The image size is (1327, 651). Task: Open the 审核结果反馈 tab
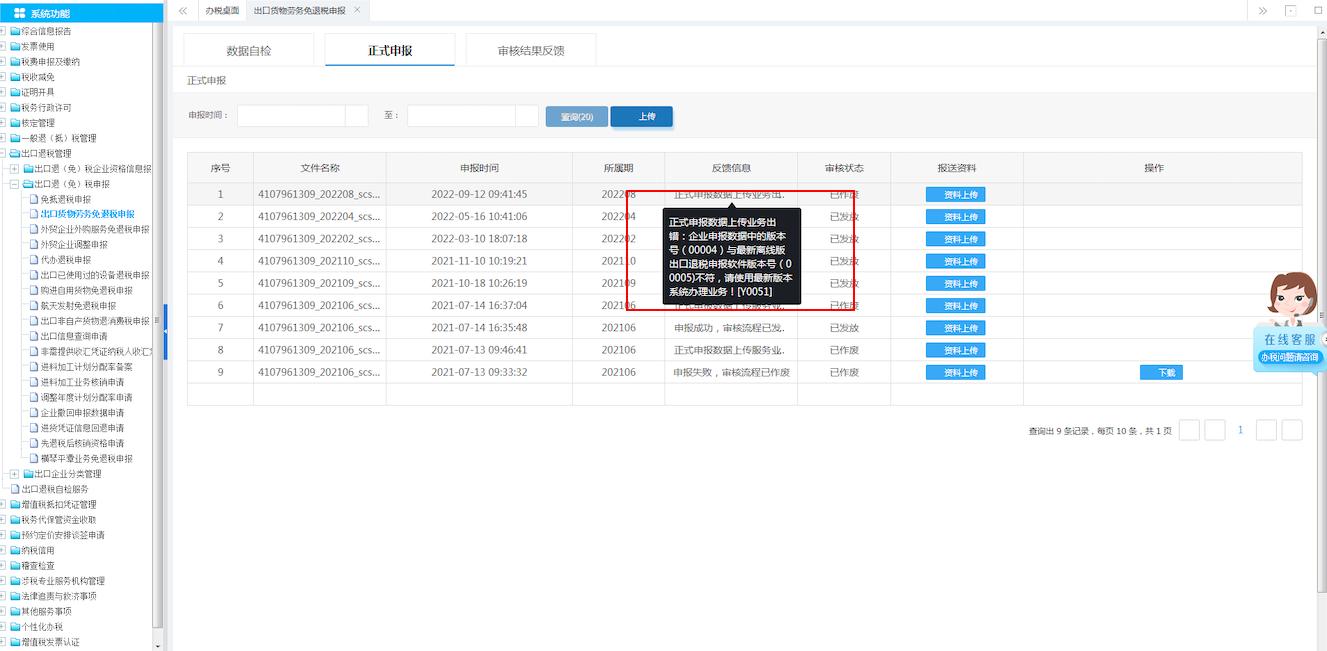[531, 50]
